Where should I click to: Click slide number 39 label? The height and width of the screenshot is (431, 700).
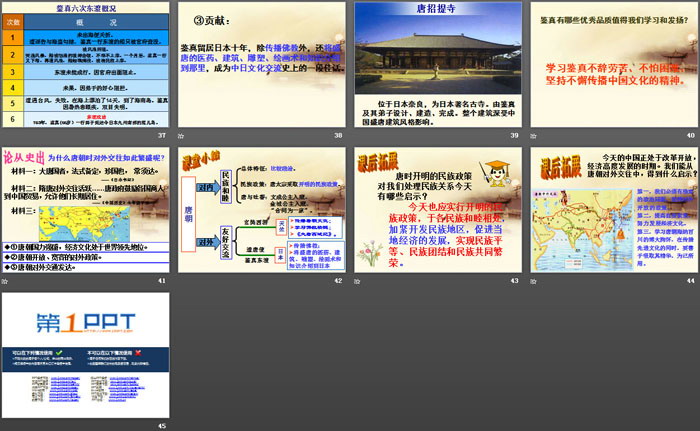coord(513,135)
